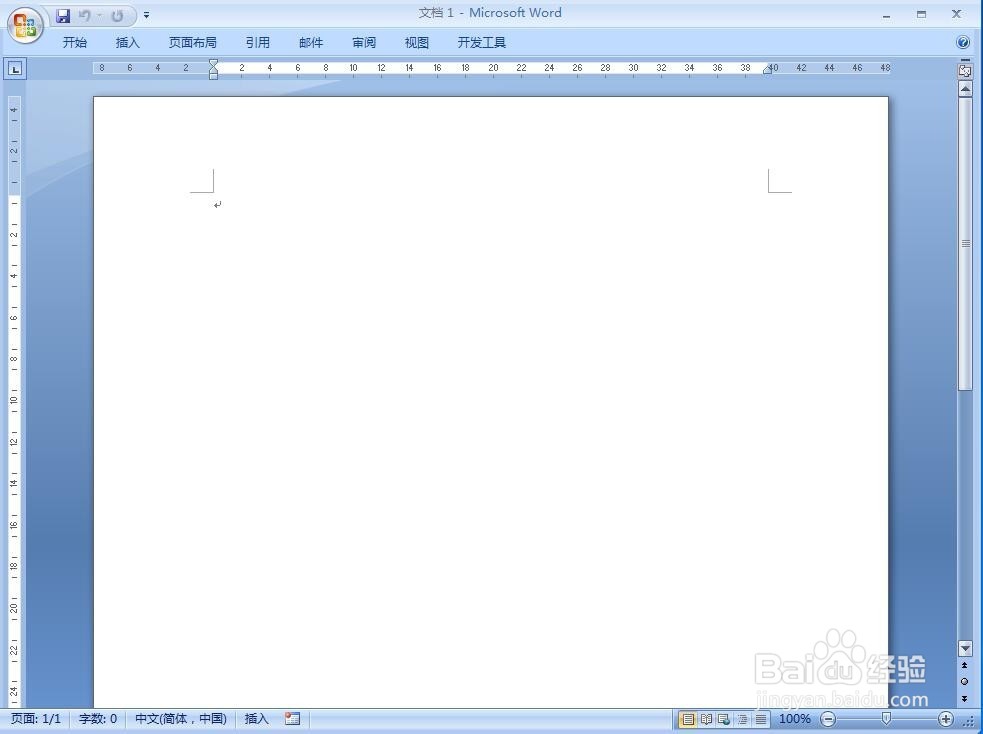
Task: Click the zoom slider handle
Action: pos(886,718)
